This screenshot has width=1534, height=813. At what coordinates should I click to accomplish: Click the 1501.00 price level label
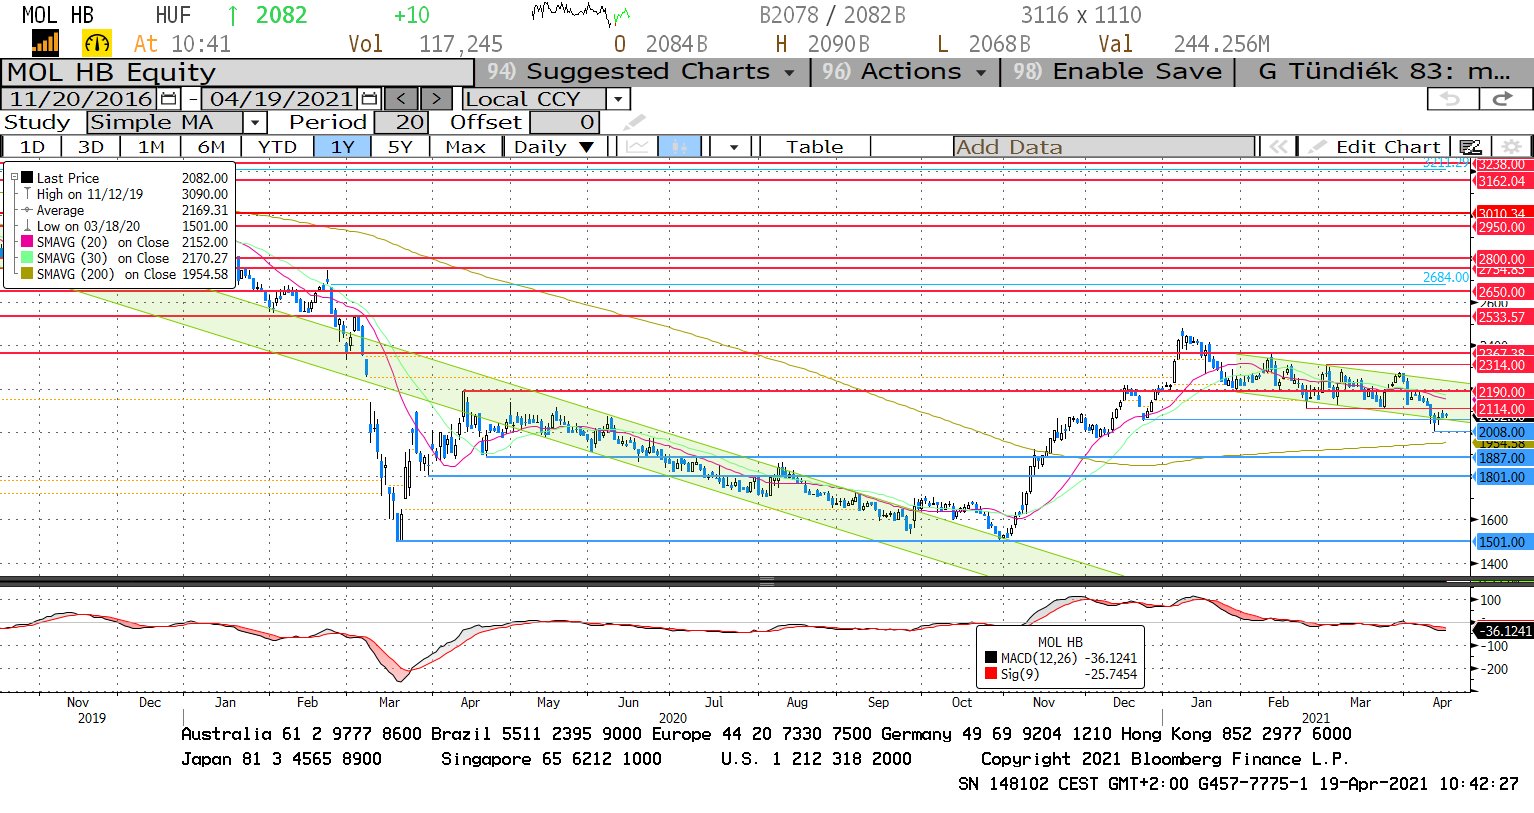[x=1502, y=542]
